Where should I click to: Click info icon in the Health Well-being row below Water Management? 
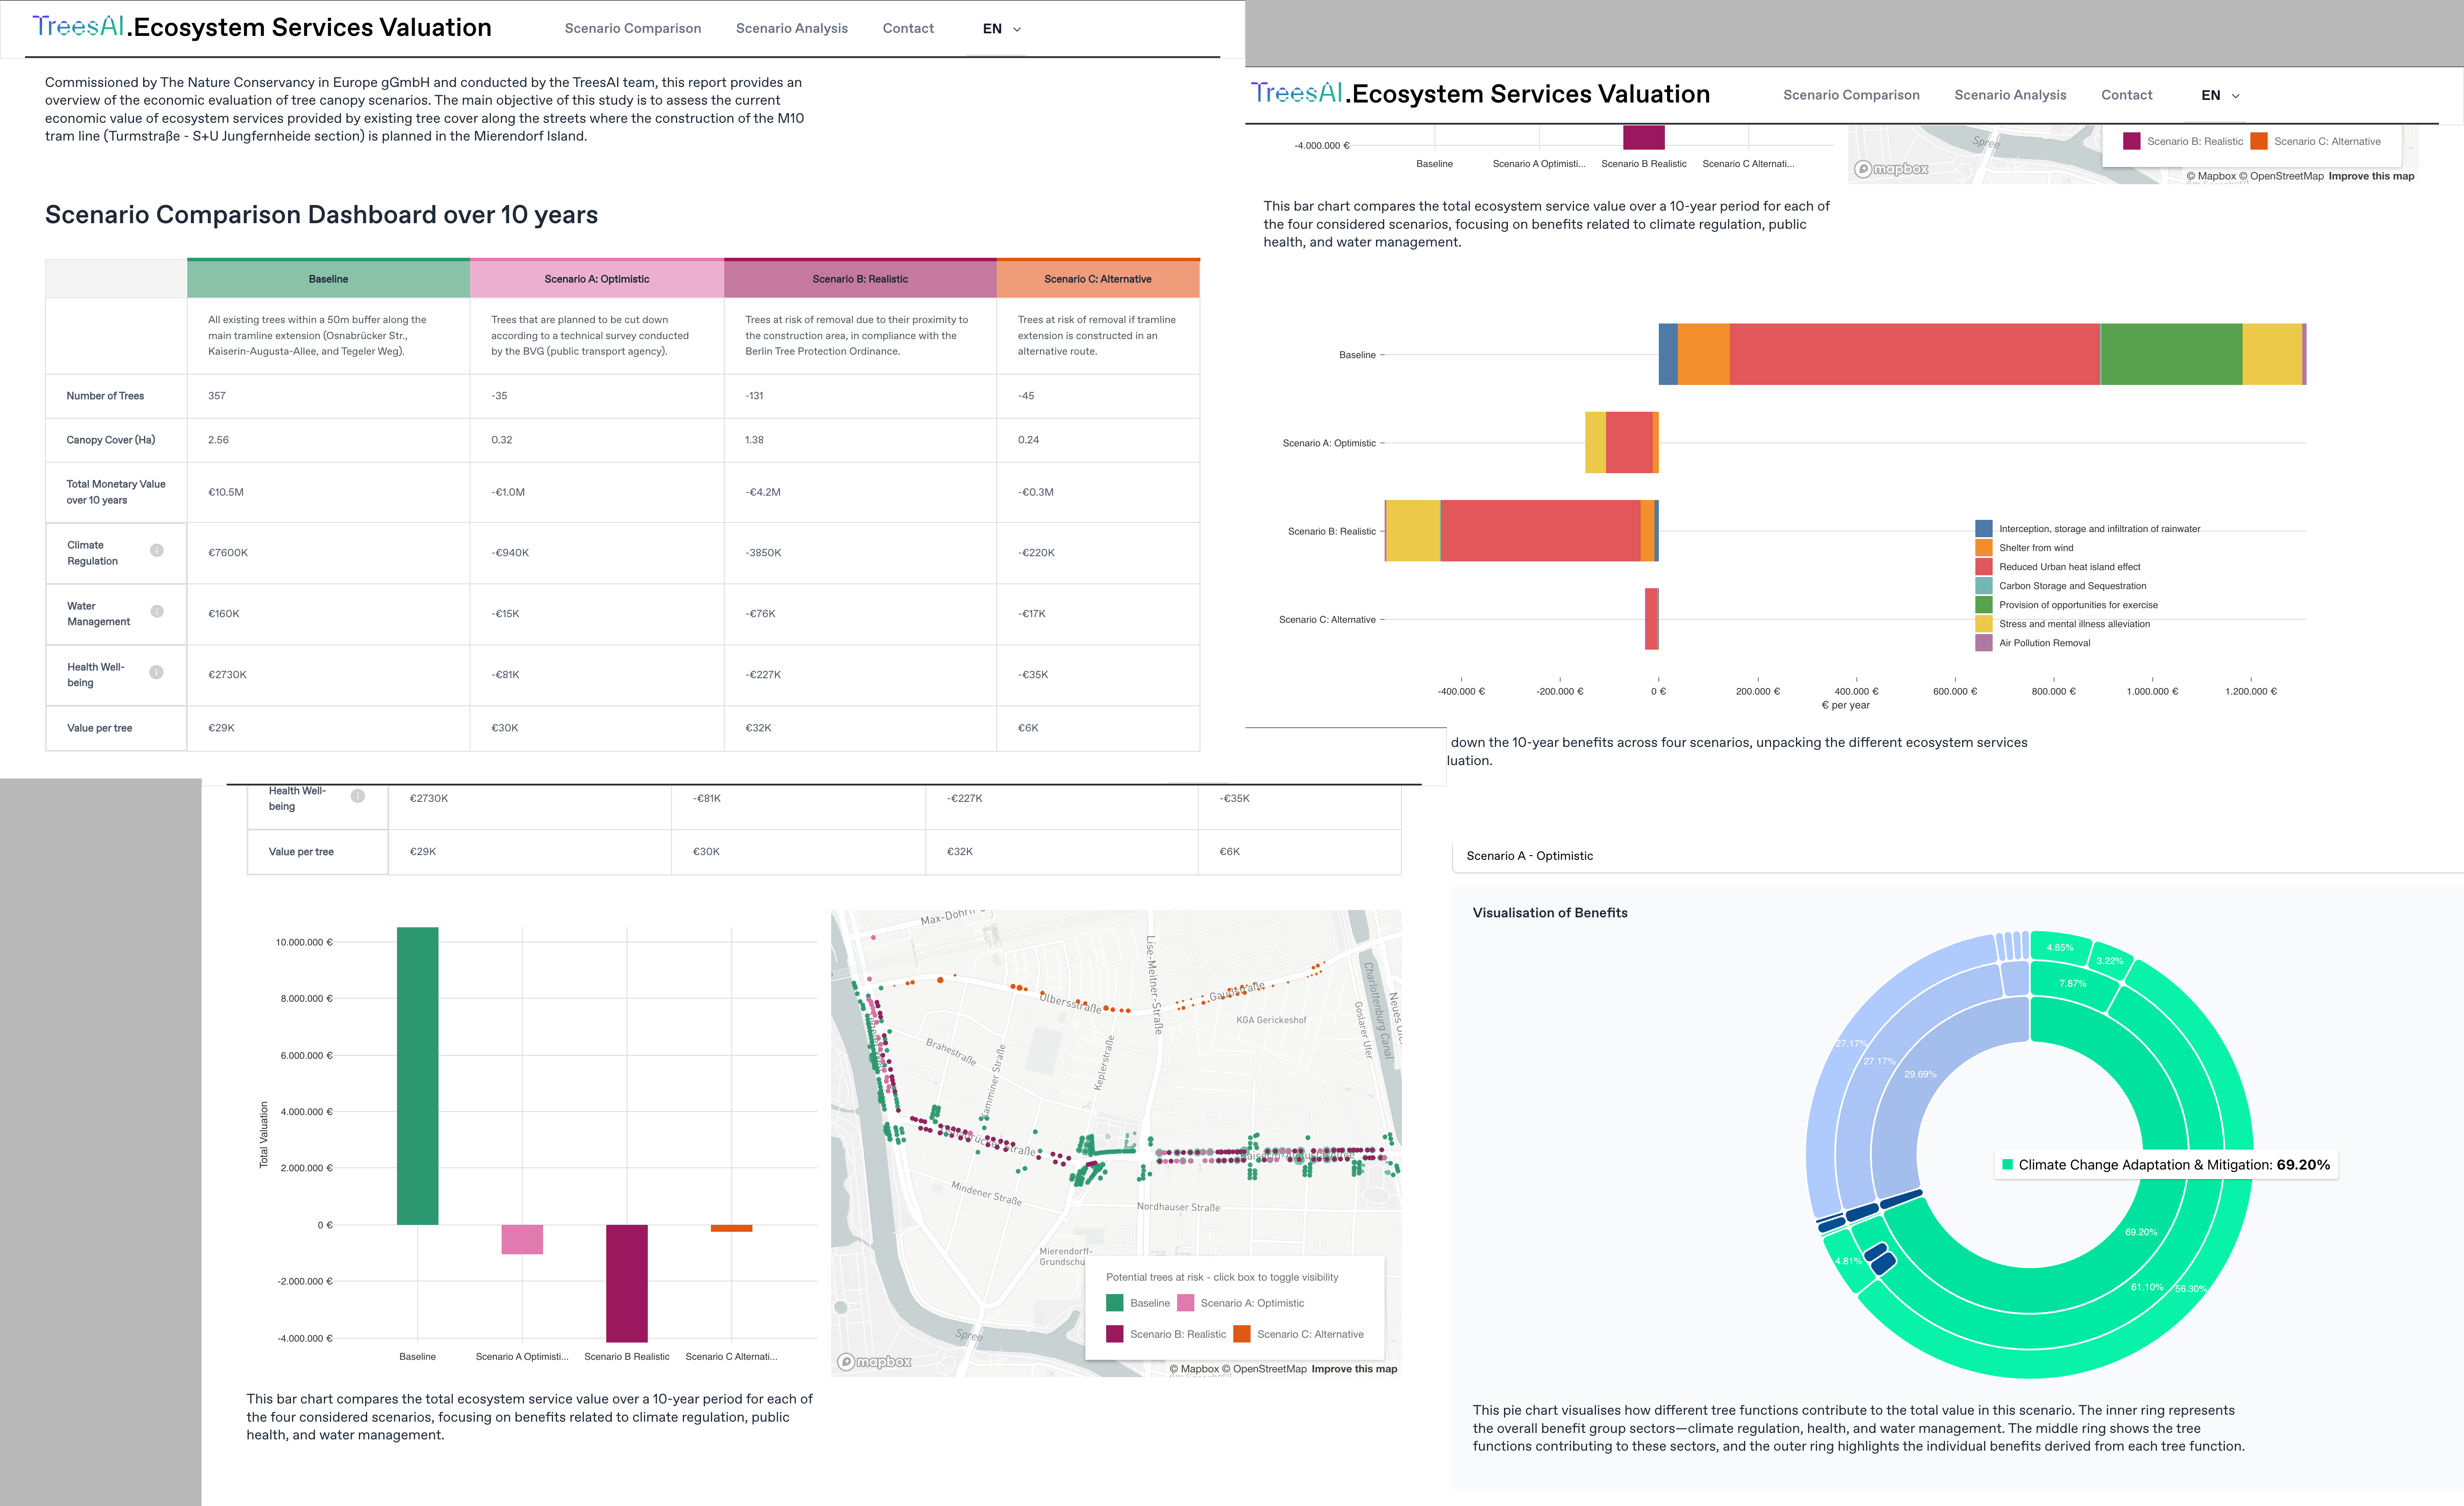[157, 672]
